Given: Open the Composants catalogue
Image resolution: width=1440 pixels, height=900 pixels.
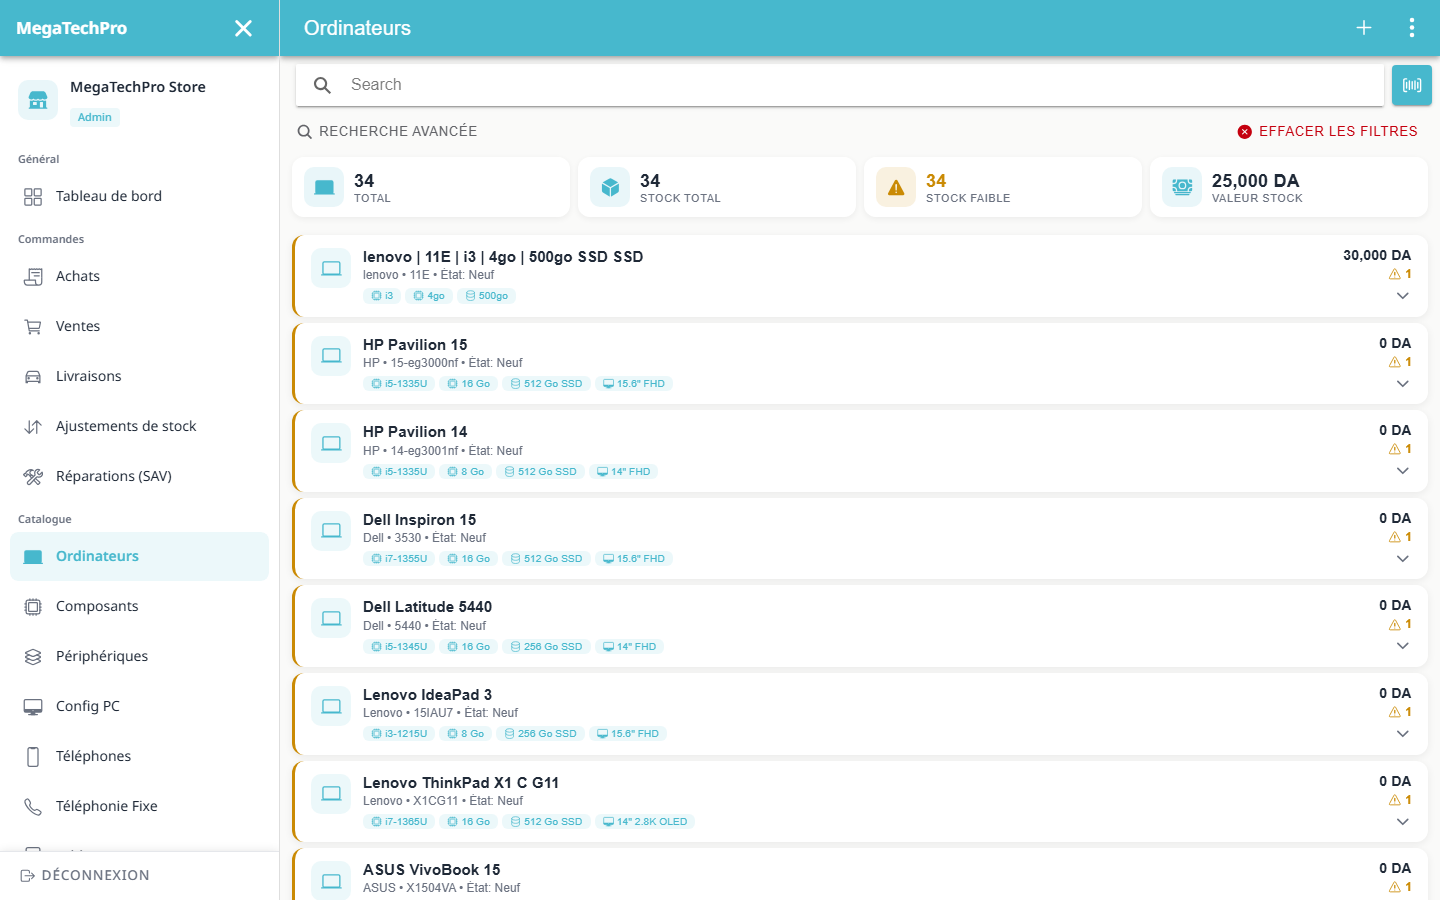Looking at the screenshot, I should tap(139, 607).
